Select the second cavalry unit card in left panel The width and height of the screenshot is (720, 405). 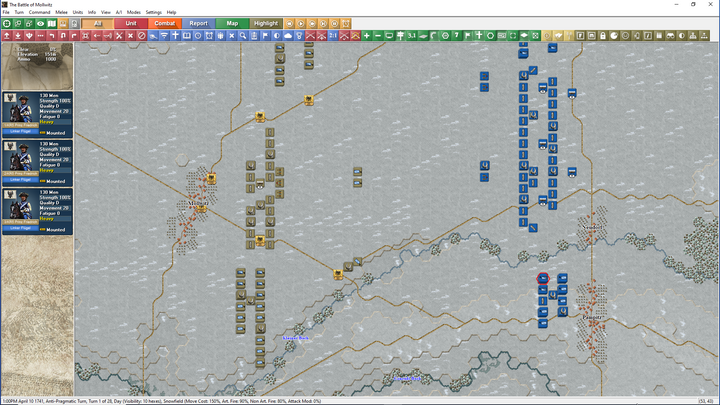coord(37,163)
